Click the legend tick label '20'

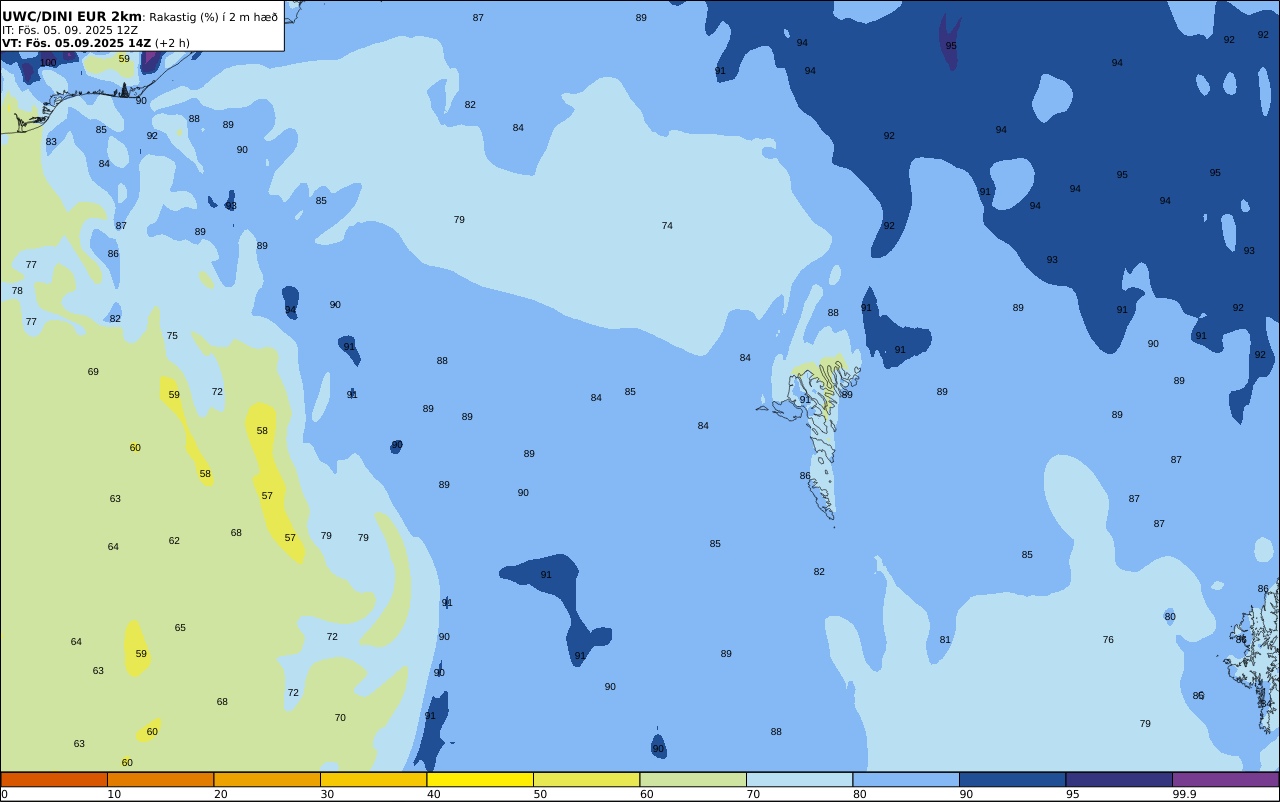pos(221,794)
